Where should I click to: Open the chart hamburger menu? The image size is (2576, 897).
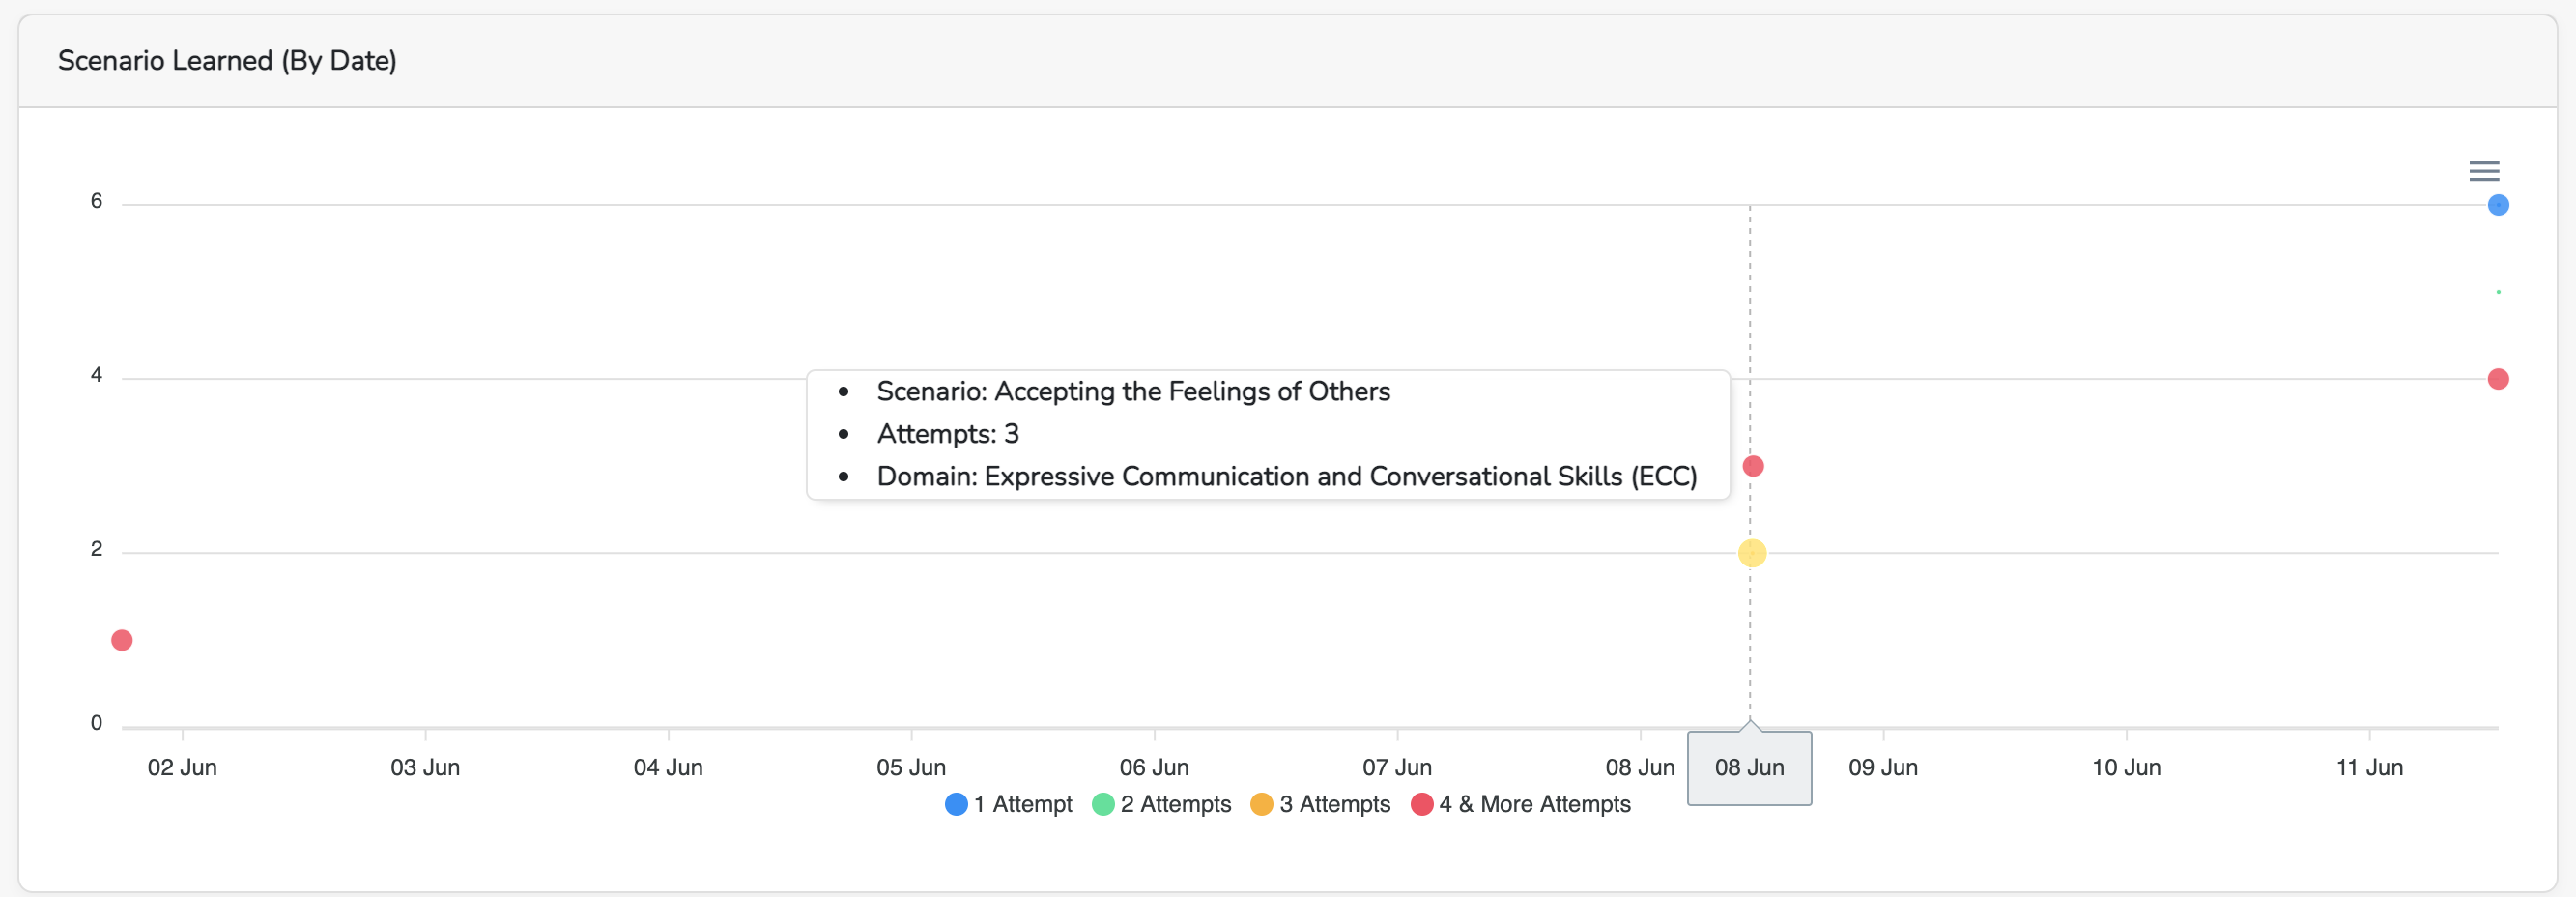[x=2483, y=171]
